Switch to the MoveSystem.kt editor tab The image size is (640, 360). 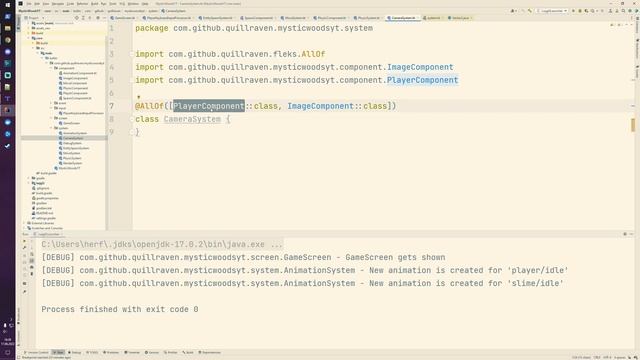[x=295, y=18]
